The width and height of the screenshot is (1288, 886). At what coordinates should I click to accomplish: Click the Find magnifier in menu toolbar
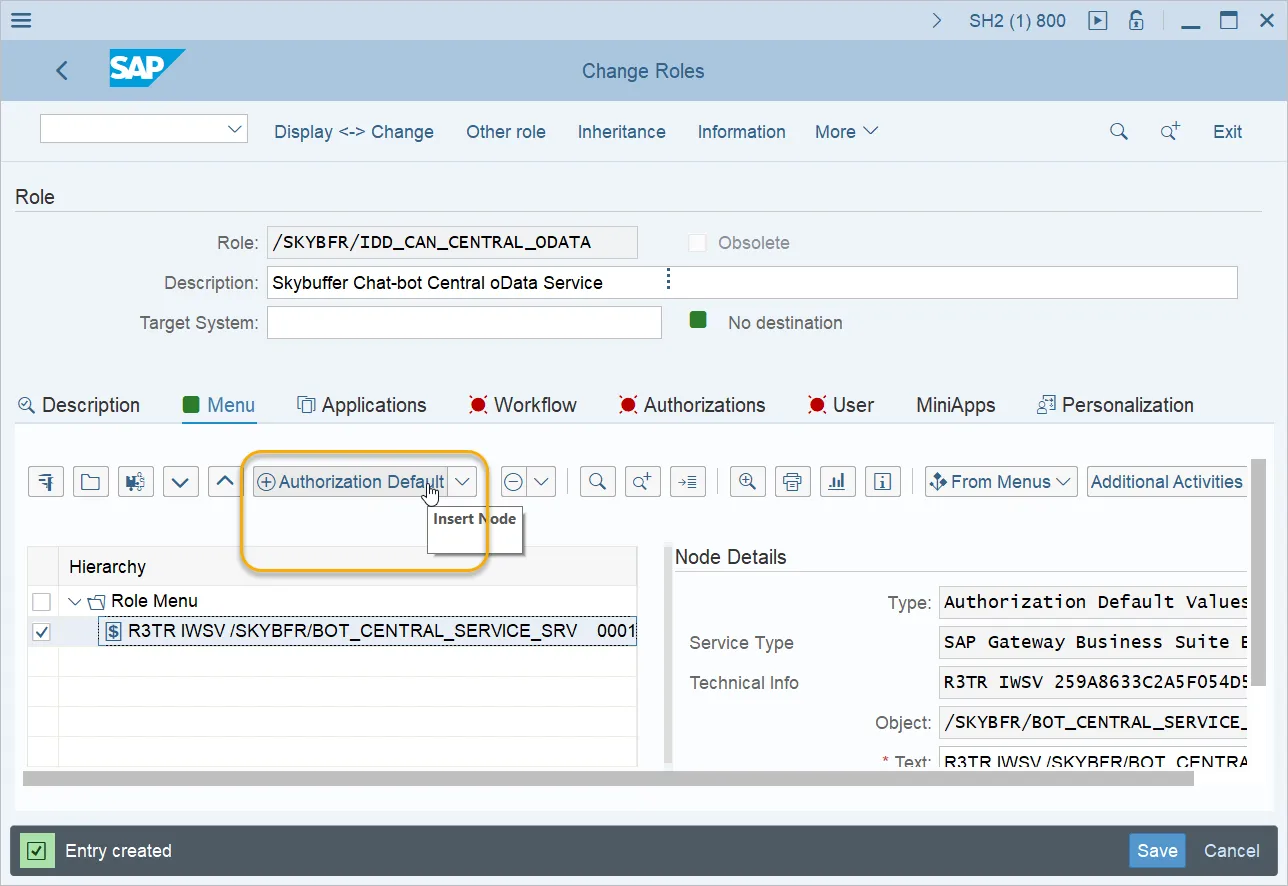pos(597,482)
